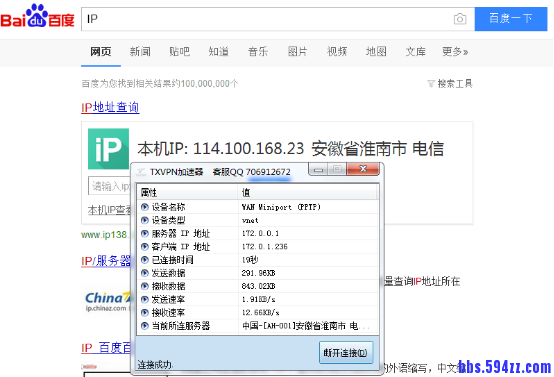
Task: Open the 地图 tab
Action: (x=376, y=52)
